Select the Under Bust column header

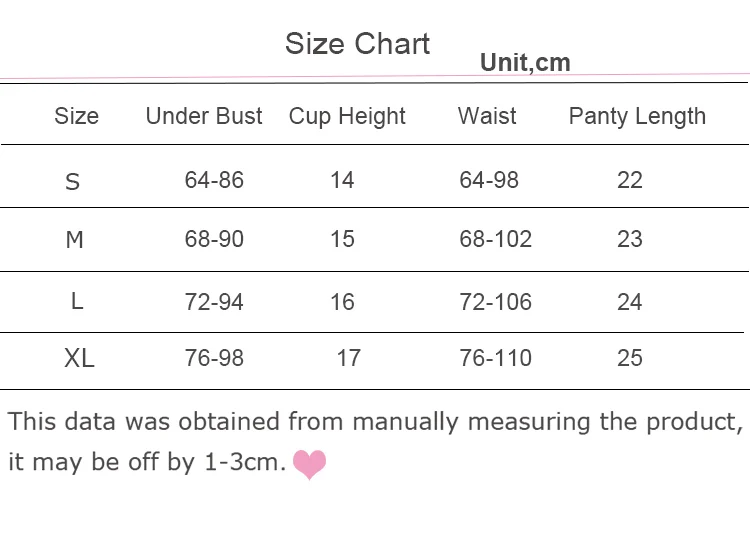pyautogui.click(x=204, y=116)
